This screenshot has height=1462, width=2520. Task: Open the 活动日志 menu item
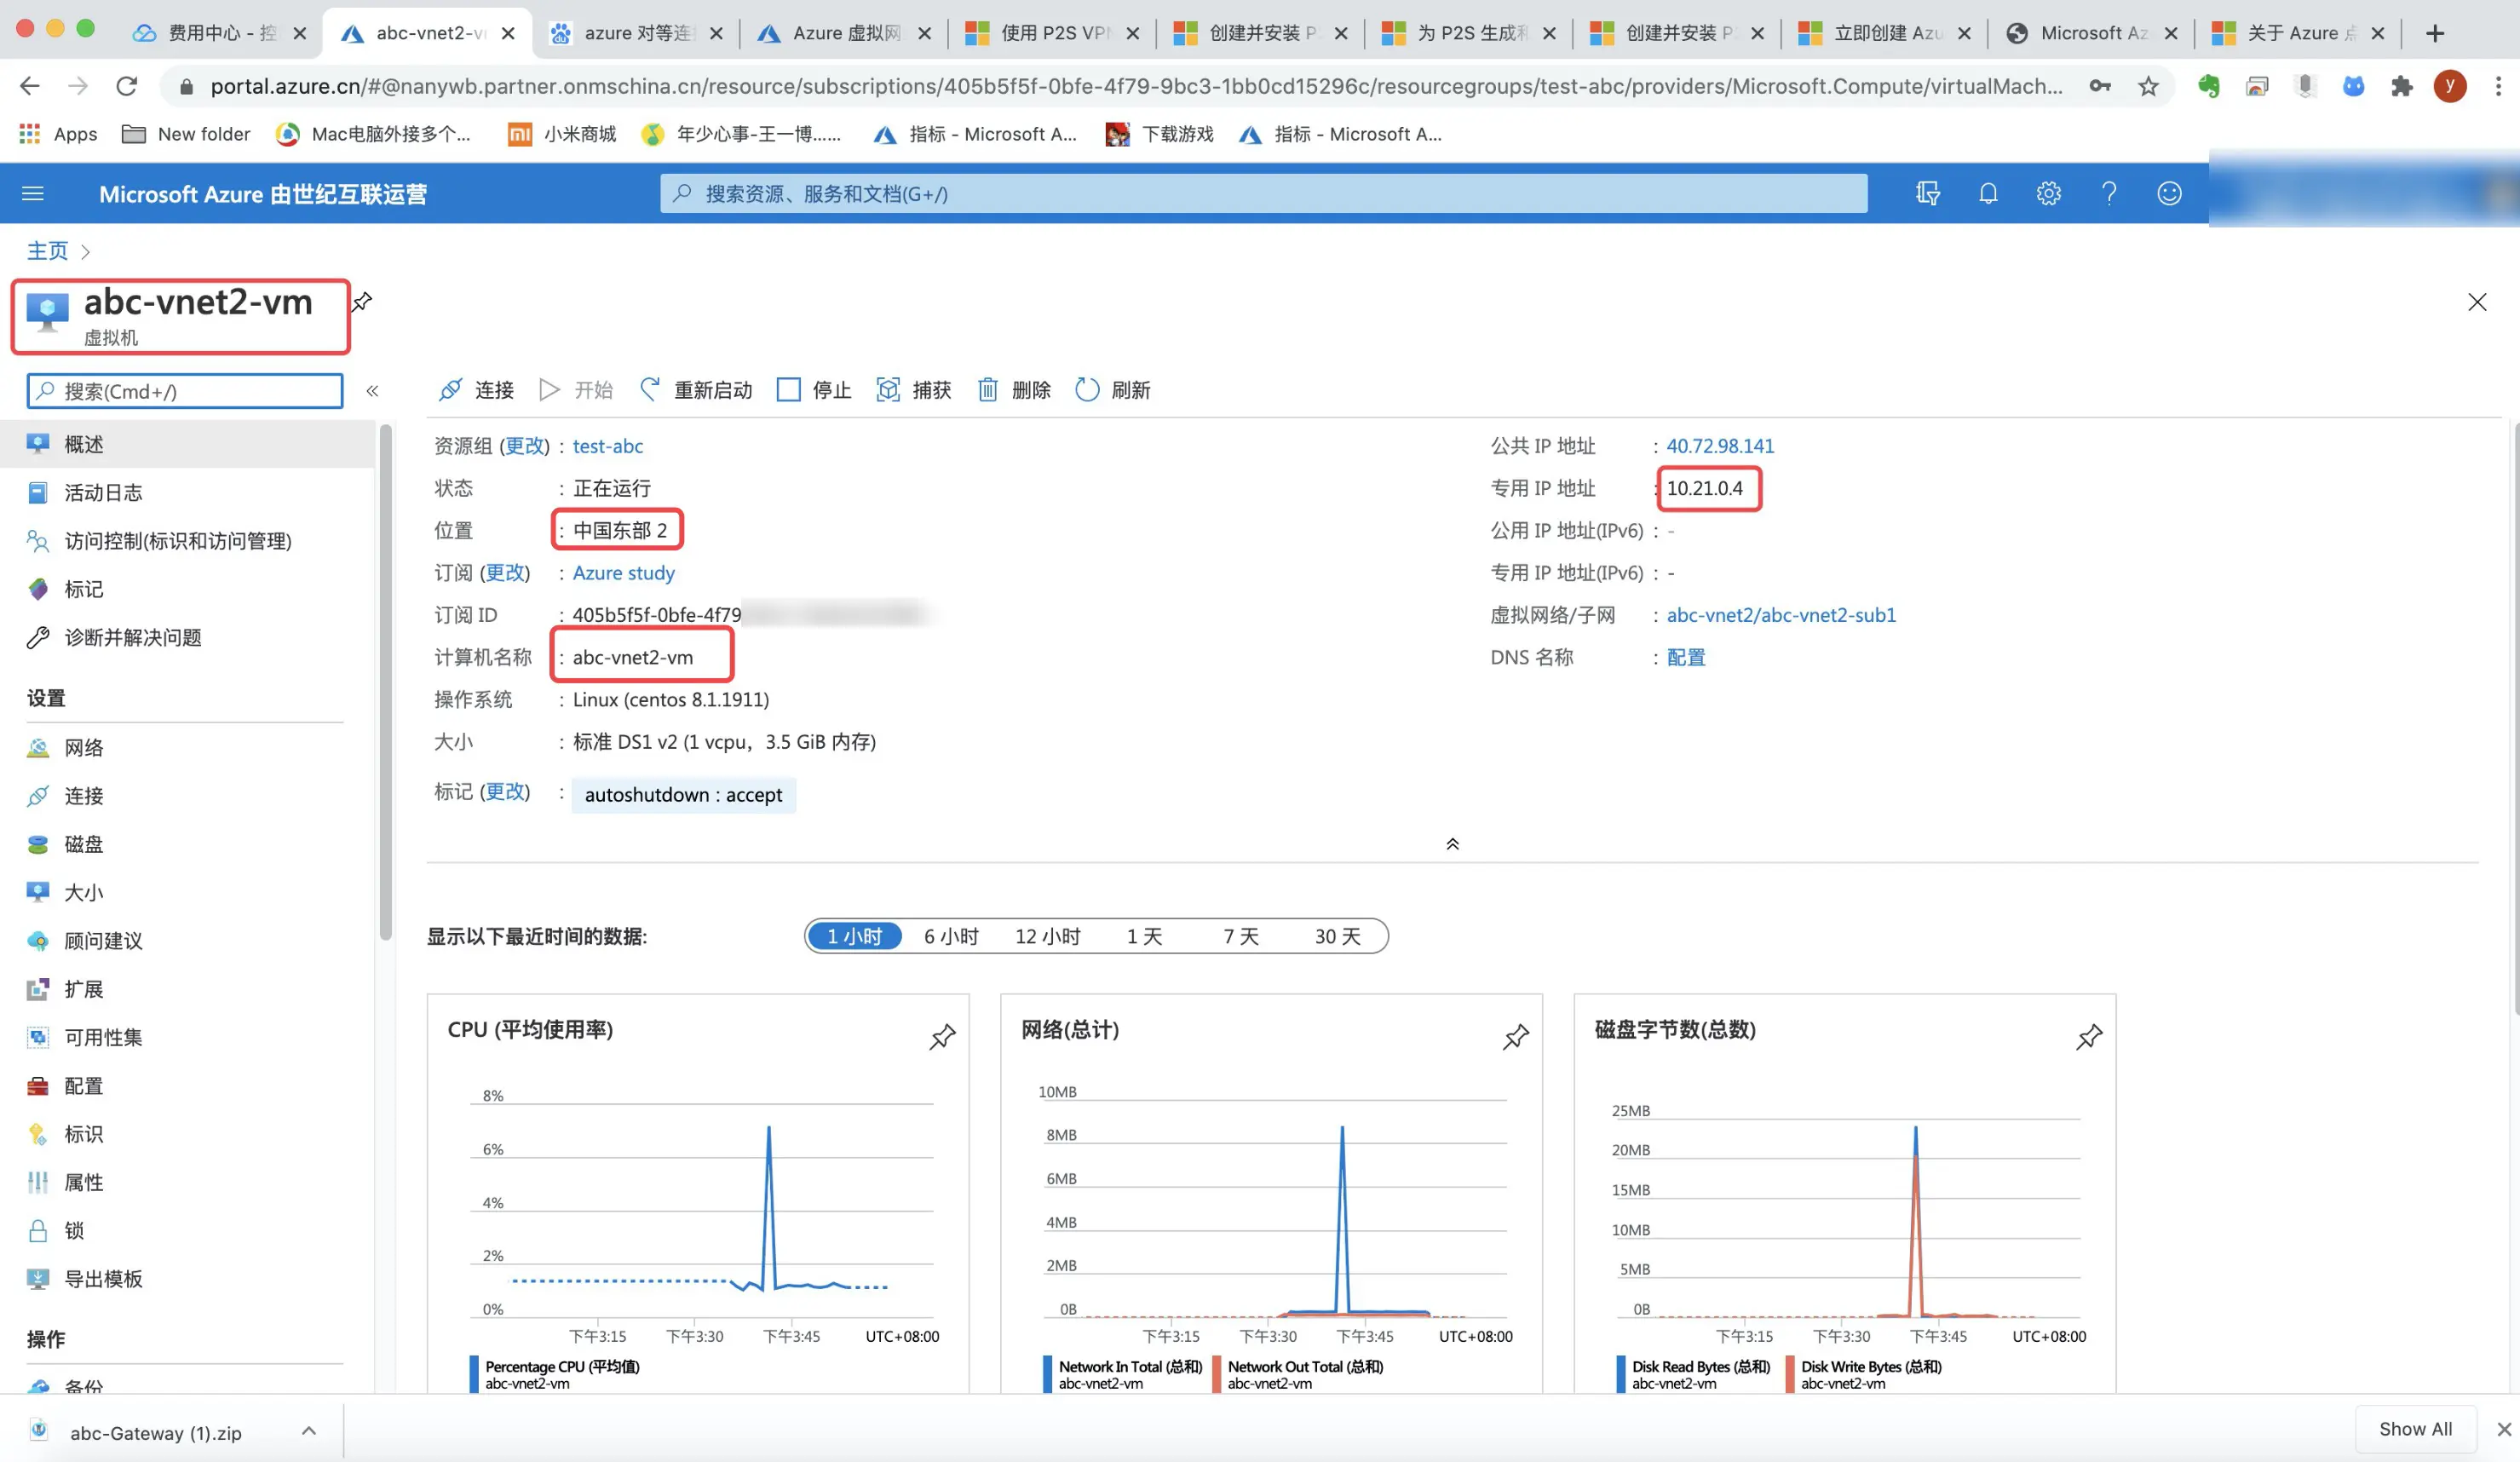pyautogui.click(x=103, y=493)
